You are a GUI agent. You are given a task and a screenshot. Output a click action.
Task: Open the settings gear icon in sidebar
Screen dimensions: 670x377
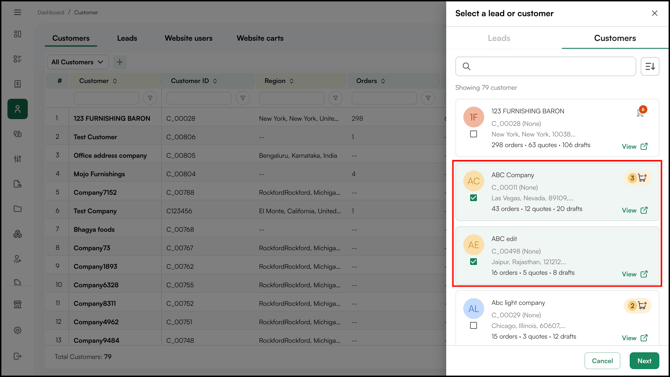coord(18,330)
